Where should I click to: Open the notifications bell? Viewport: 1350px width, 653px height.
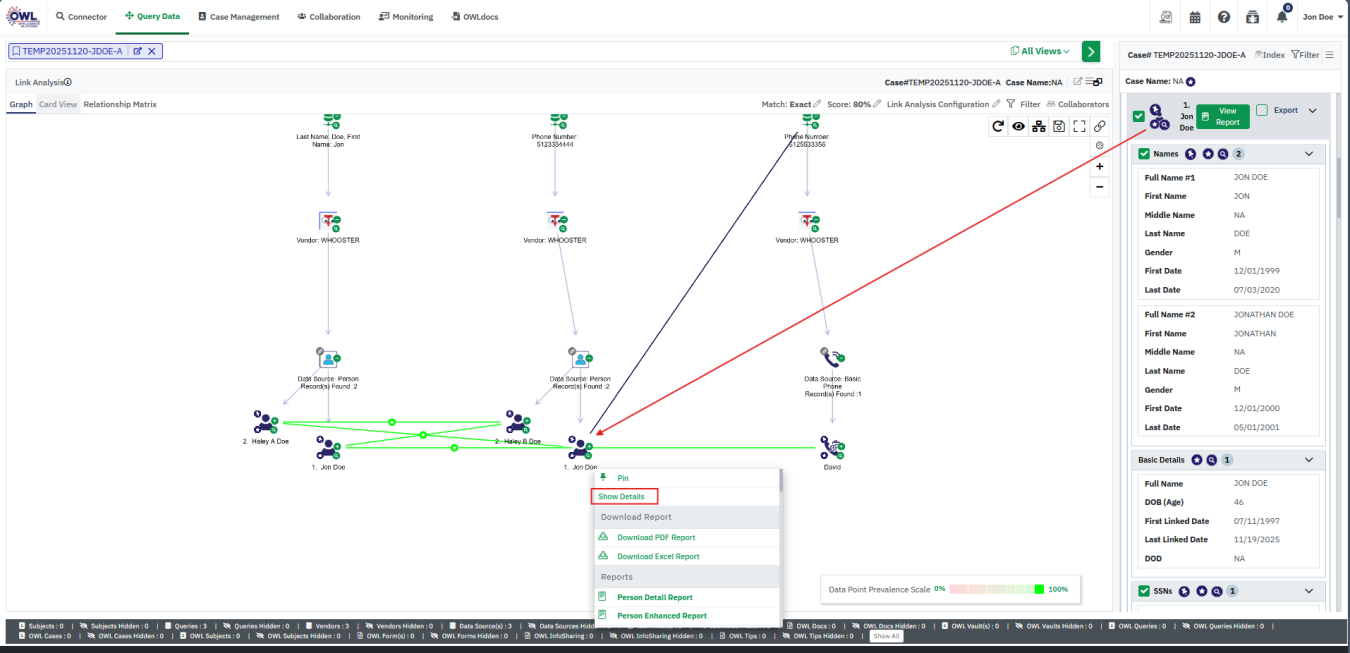1282,17
